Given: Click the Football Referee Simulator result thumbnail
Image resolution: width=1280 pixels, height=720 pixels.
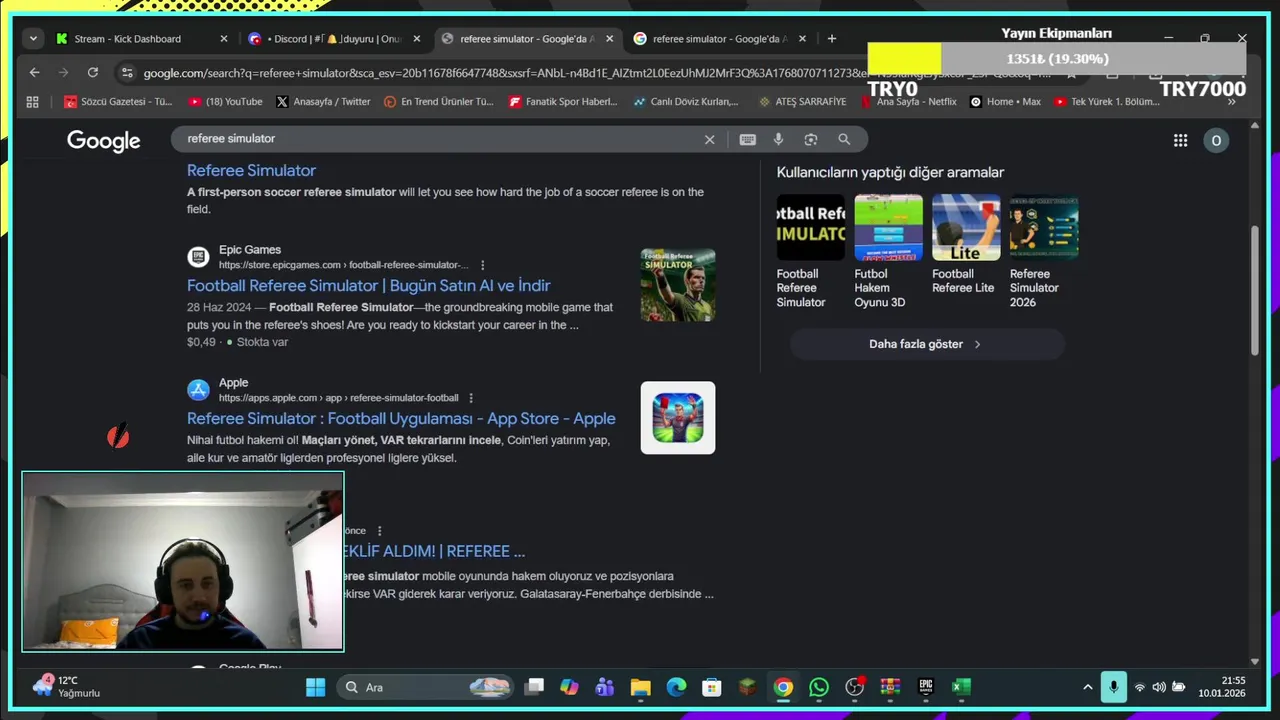Looking at the screenshot, I should coord(678,285).
